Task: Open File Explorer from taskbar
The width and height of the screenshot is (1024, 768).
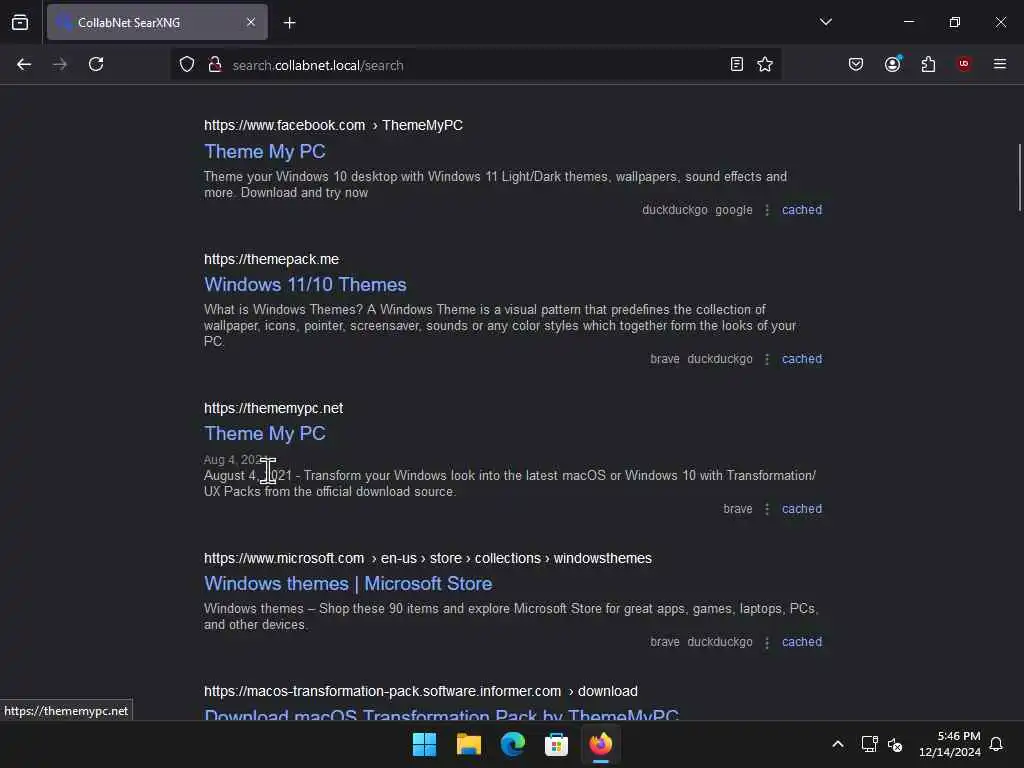Action: click(x=469, y=744)
